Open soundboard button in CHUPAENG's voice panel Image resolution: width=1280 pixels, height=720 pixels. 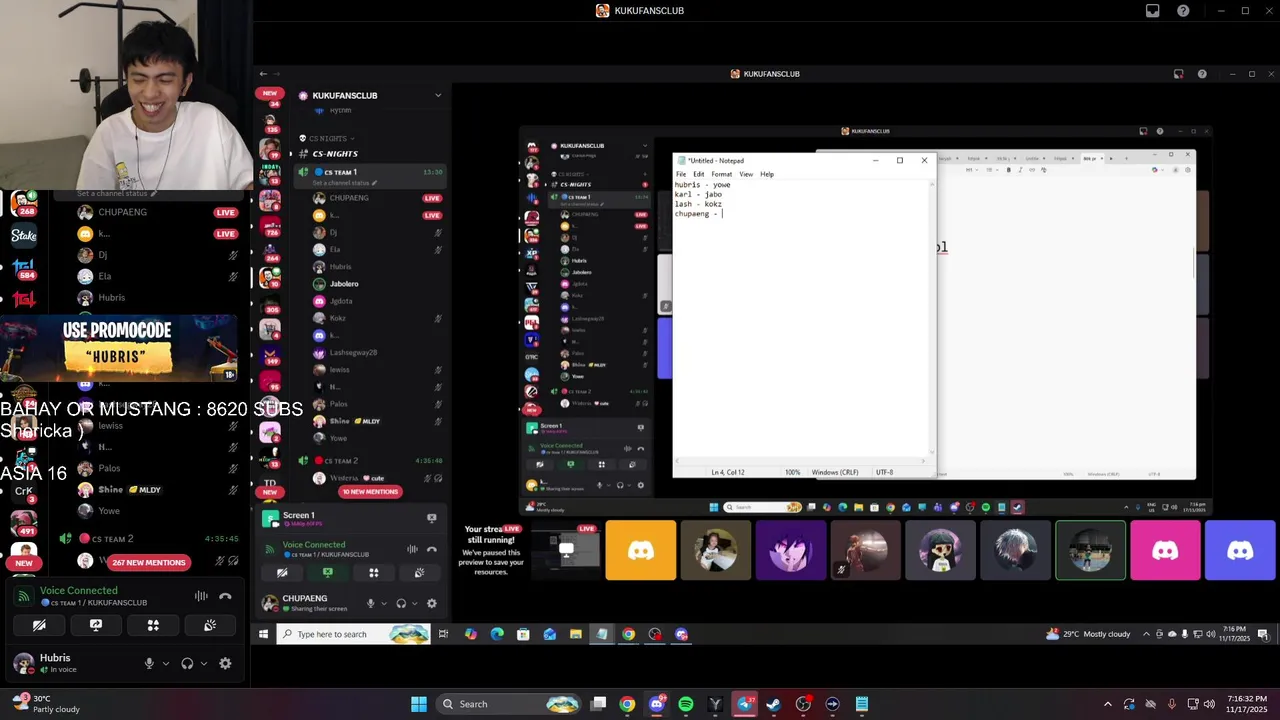coord(419,573)
